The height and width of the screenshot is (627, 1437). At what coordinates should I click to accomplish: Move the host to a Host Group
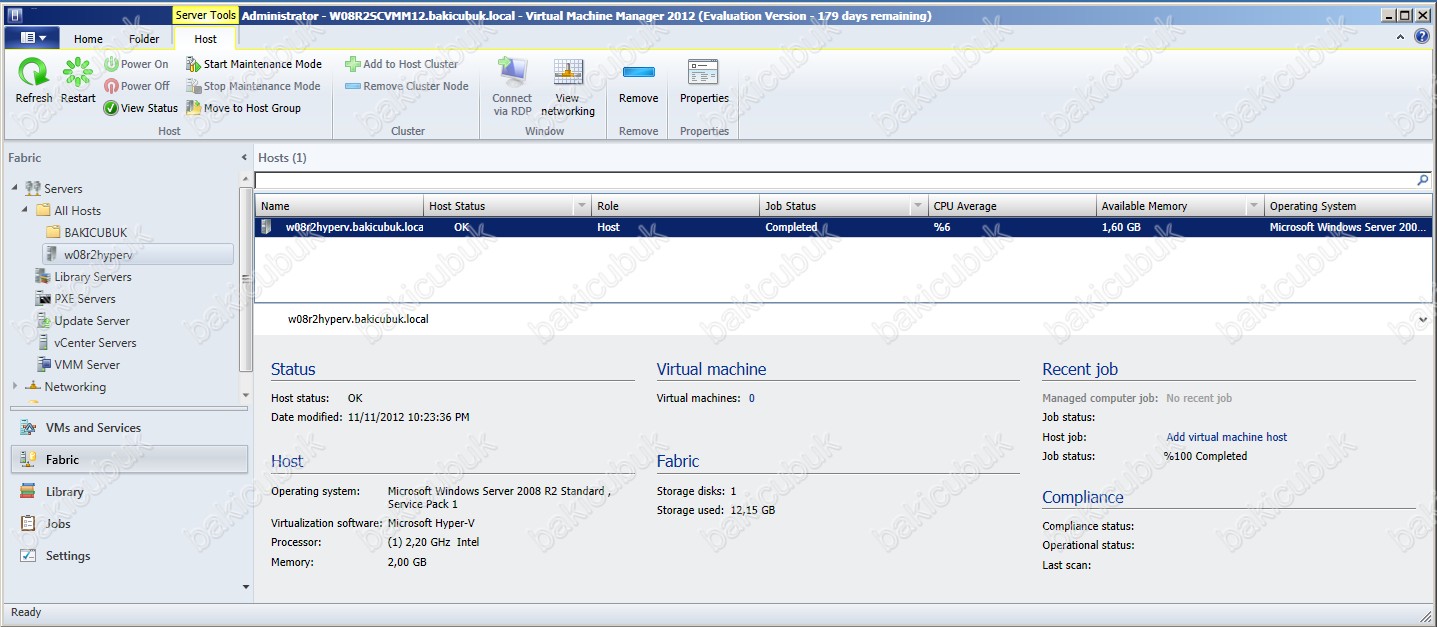(x=244, y=108)
